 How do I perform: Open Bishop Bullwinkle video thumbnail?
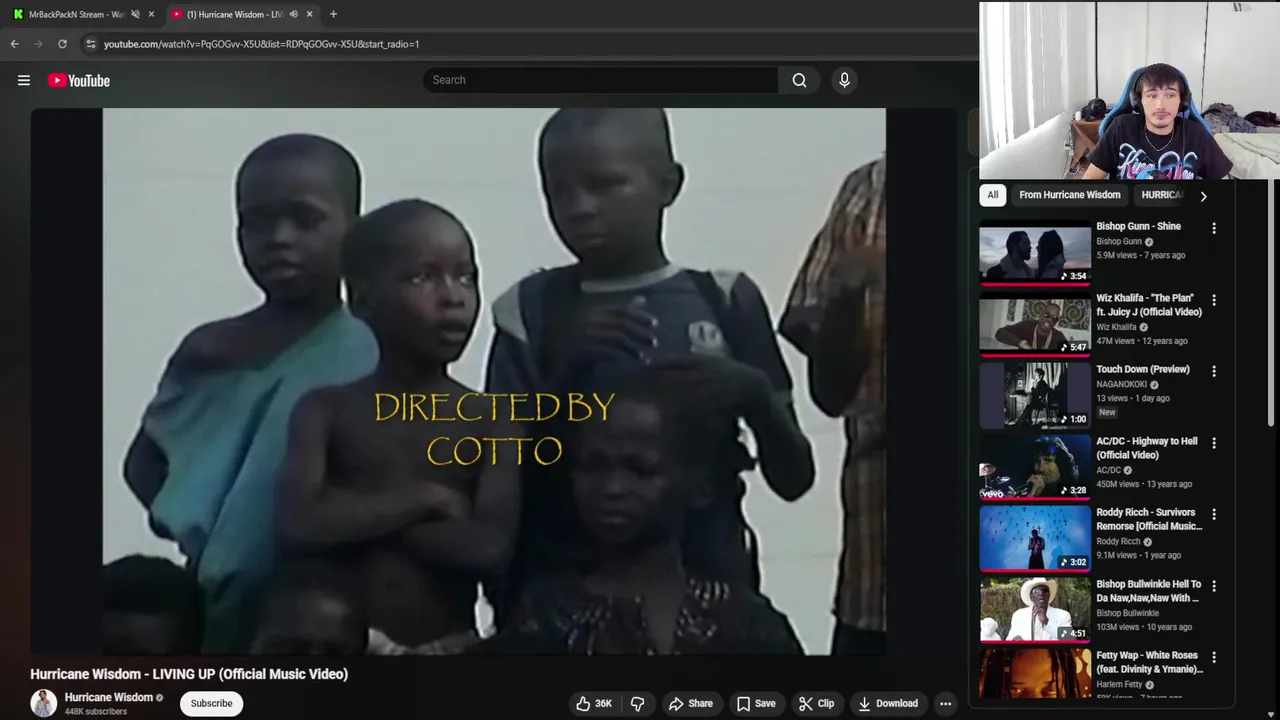(1035, 612)
